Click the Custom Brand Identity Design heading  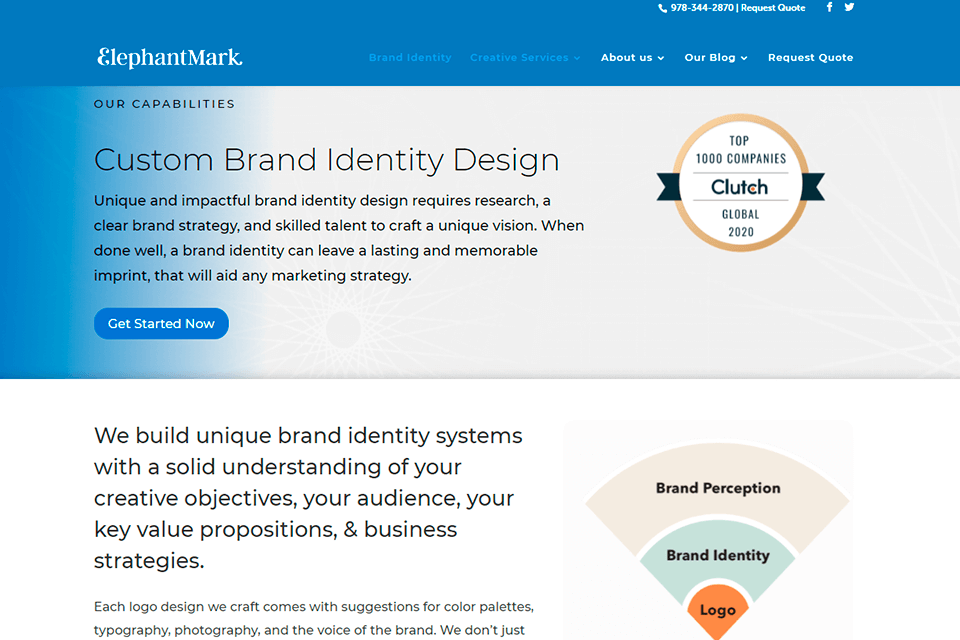click(x=326, y=160)
